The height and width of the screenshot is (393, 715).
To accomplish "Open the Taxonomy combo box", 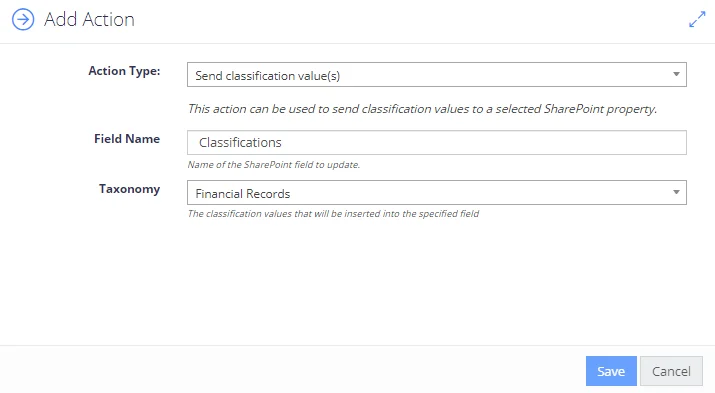I will click(436, 192).
